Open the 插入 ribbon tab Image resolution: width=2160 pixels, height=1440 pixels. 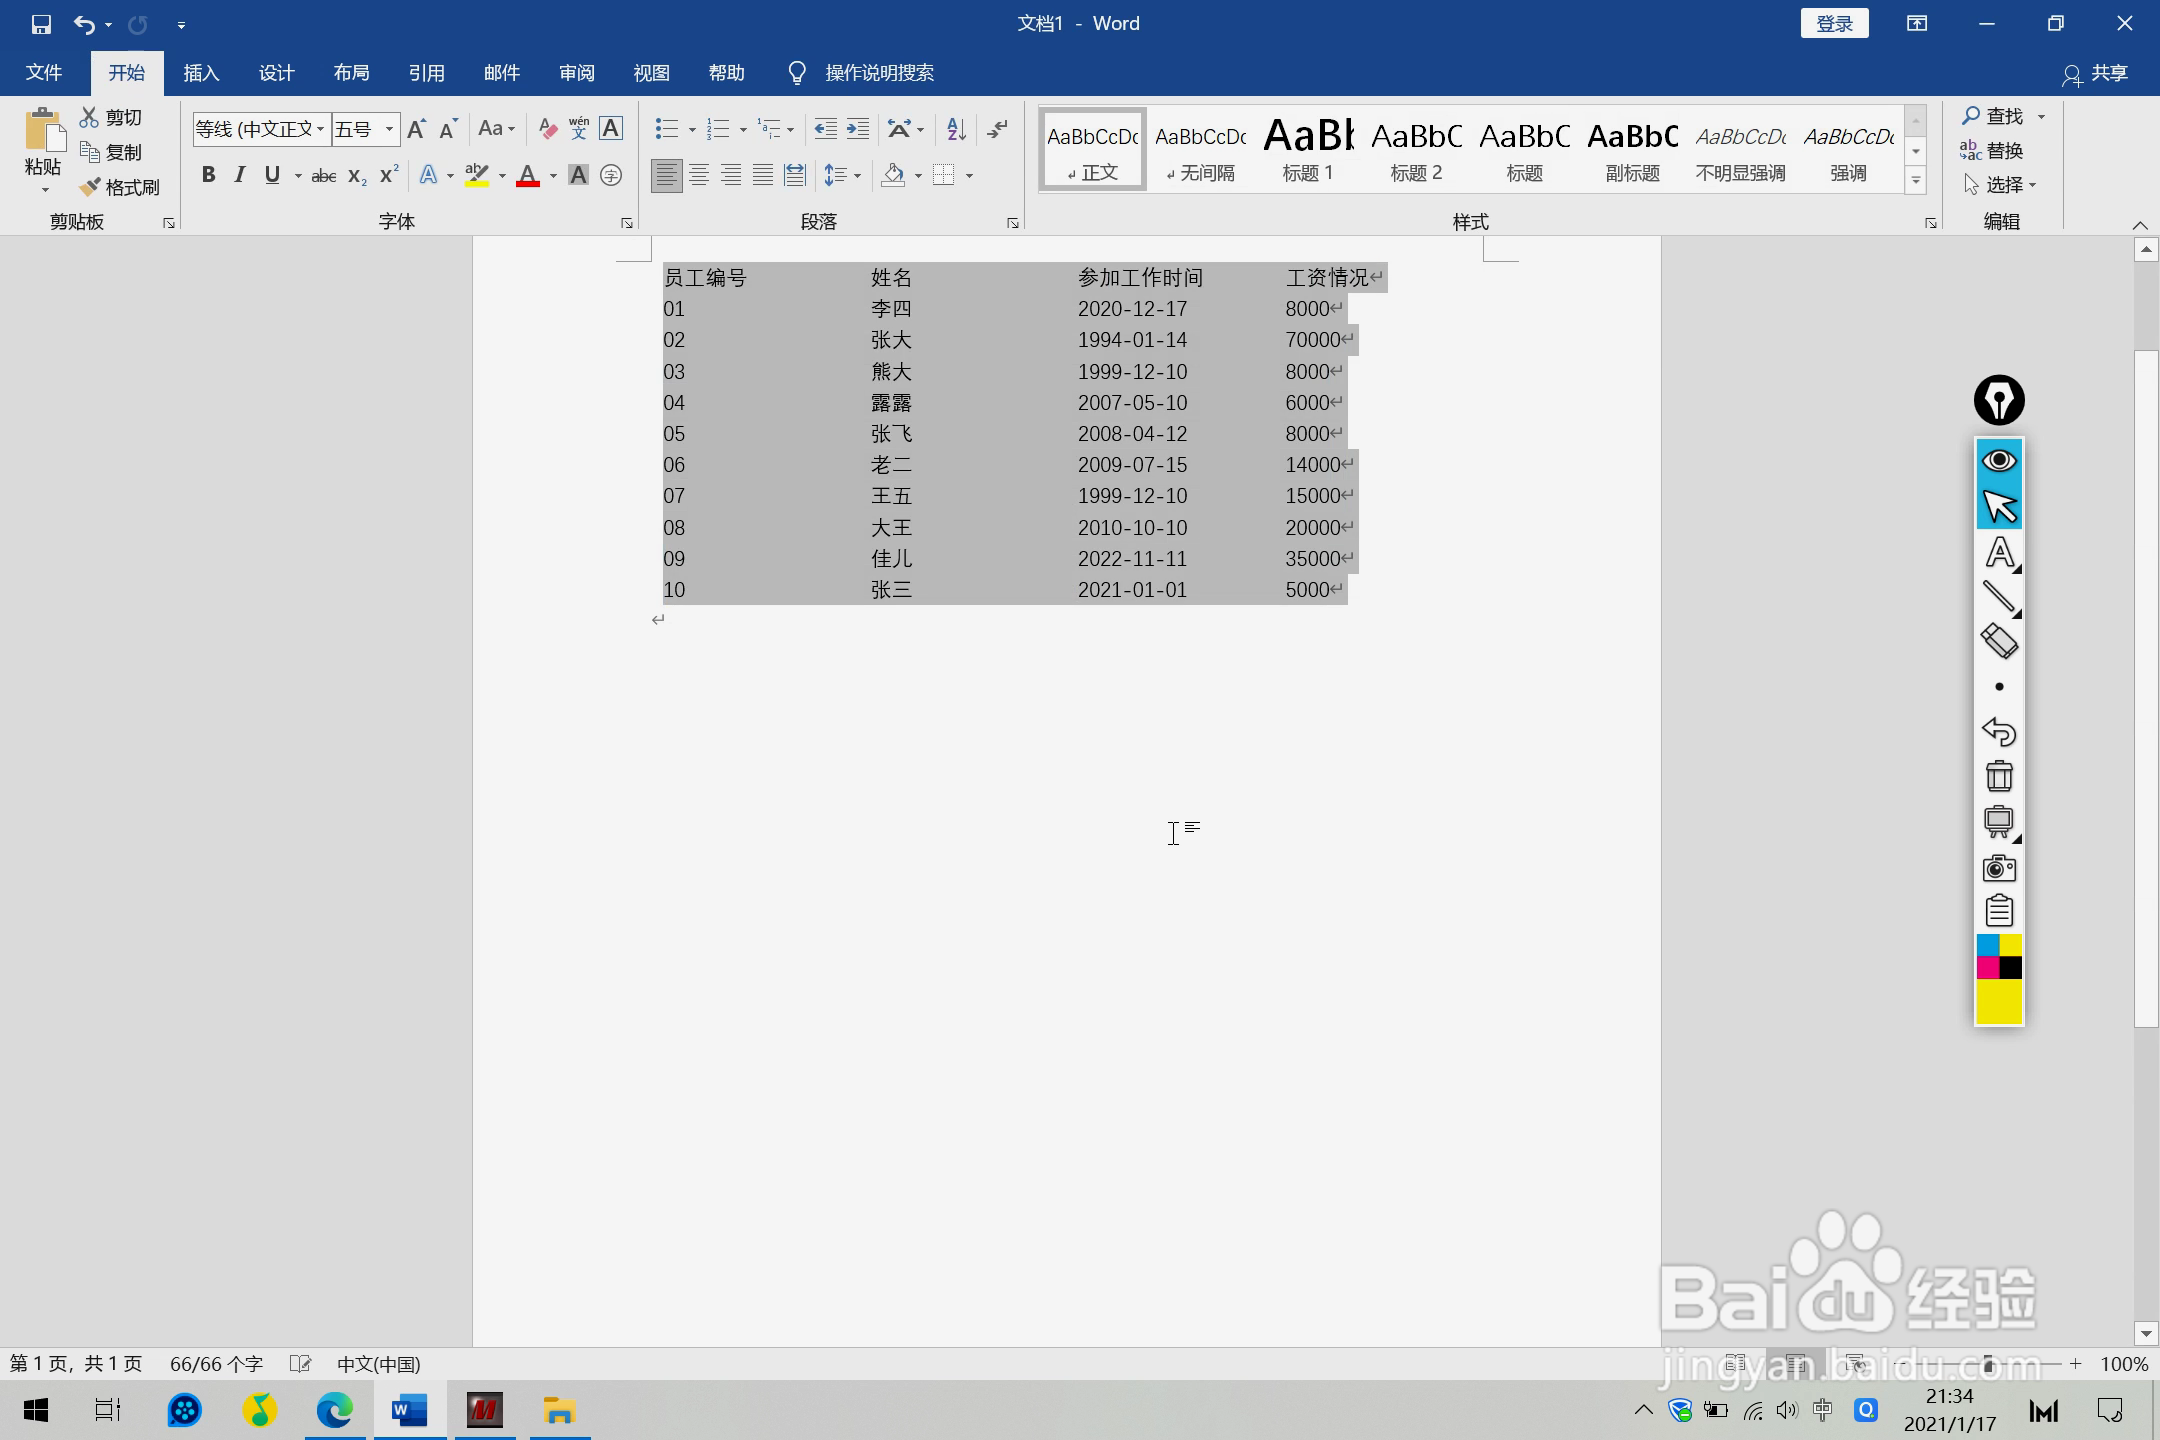pos(201,73)
